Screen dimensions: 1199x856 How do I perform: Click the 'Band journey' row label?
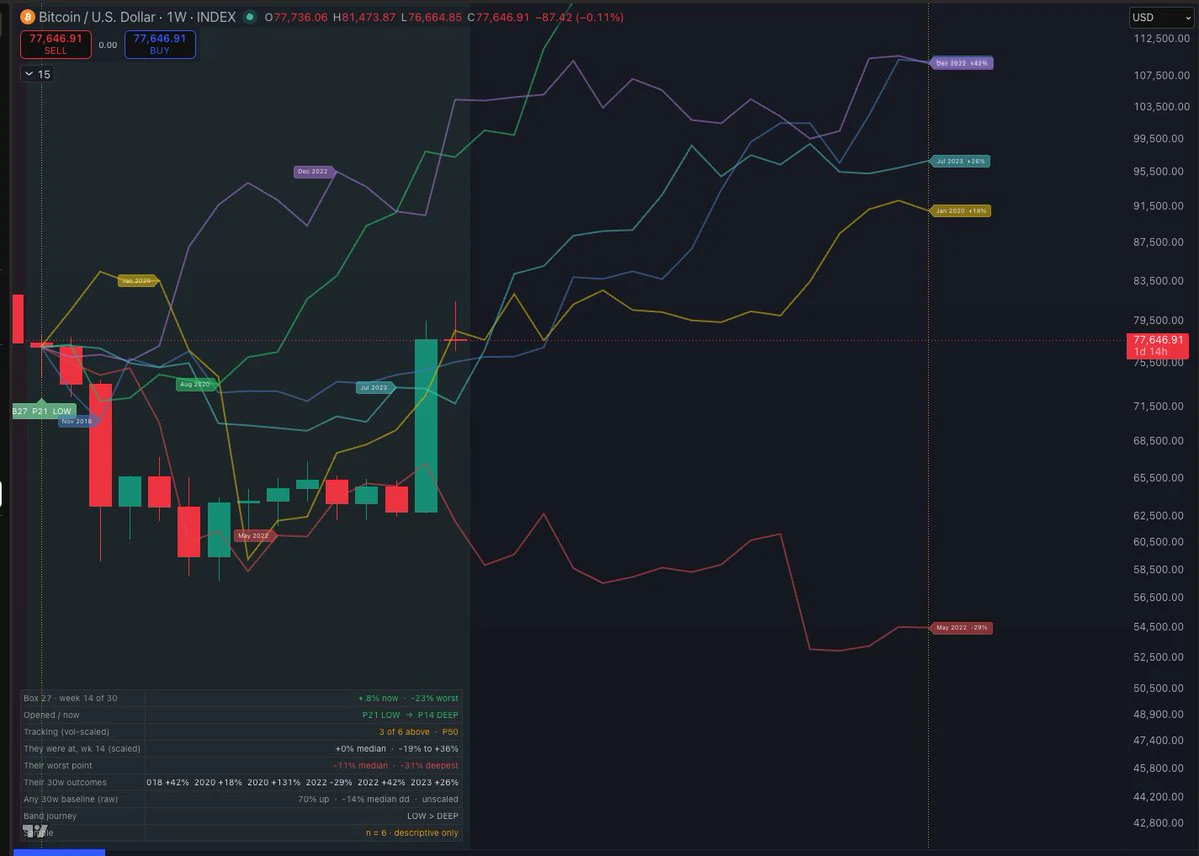point(50,816)
